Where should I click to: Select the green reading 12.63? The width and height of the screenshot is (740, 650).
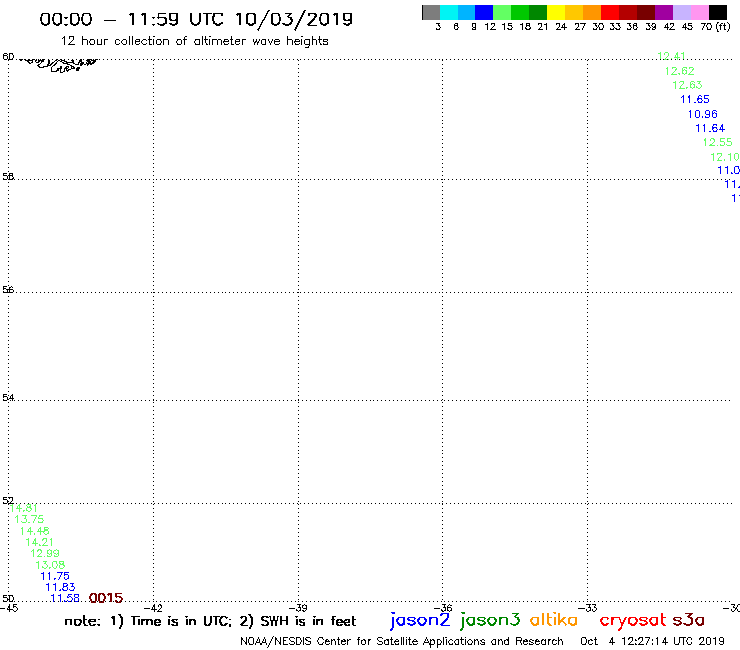(x=687, y=85)
